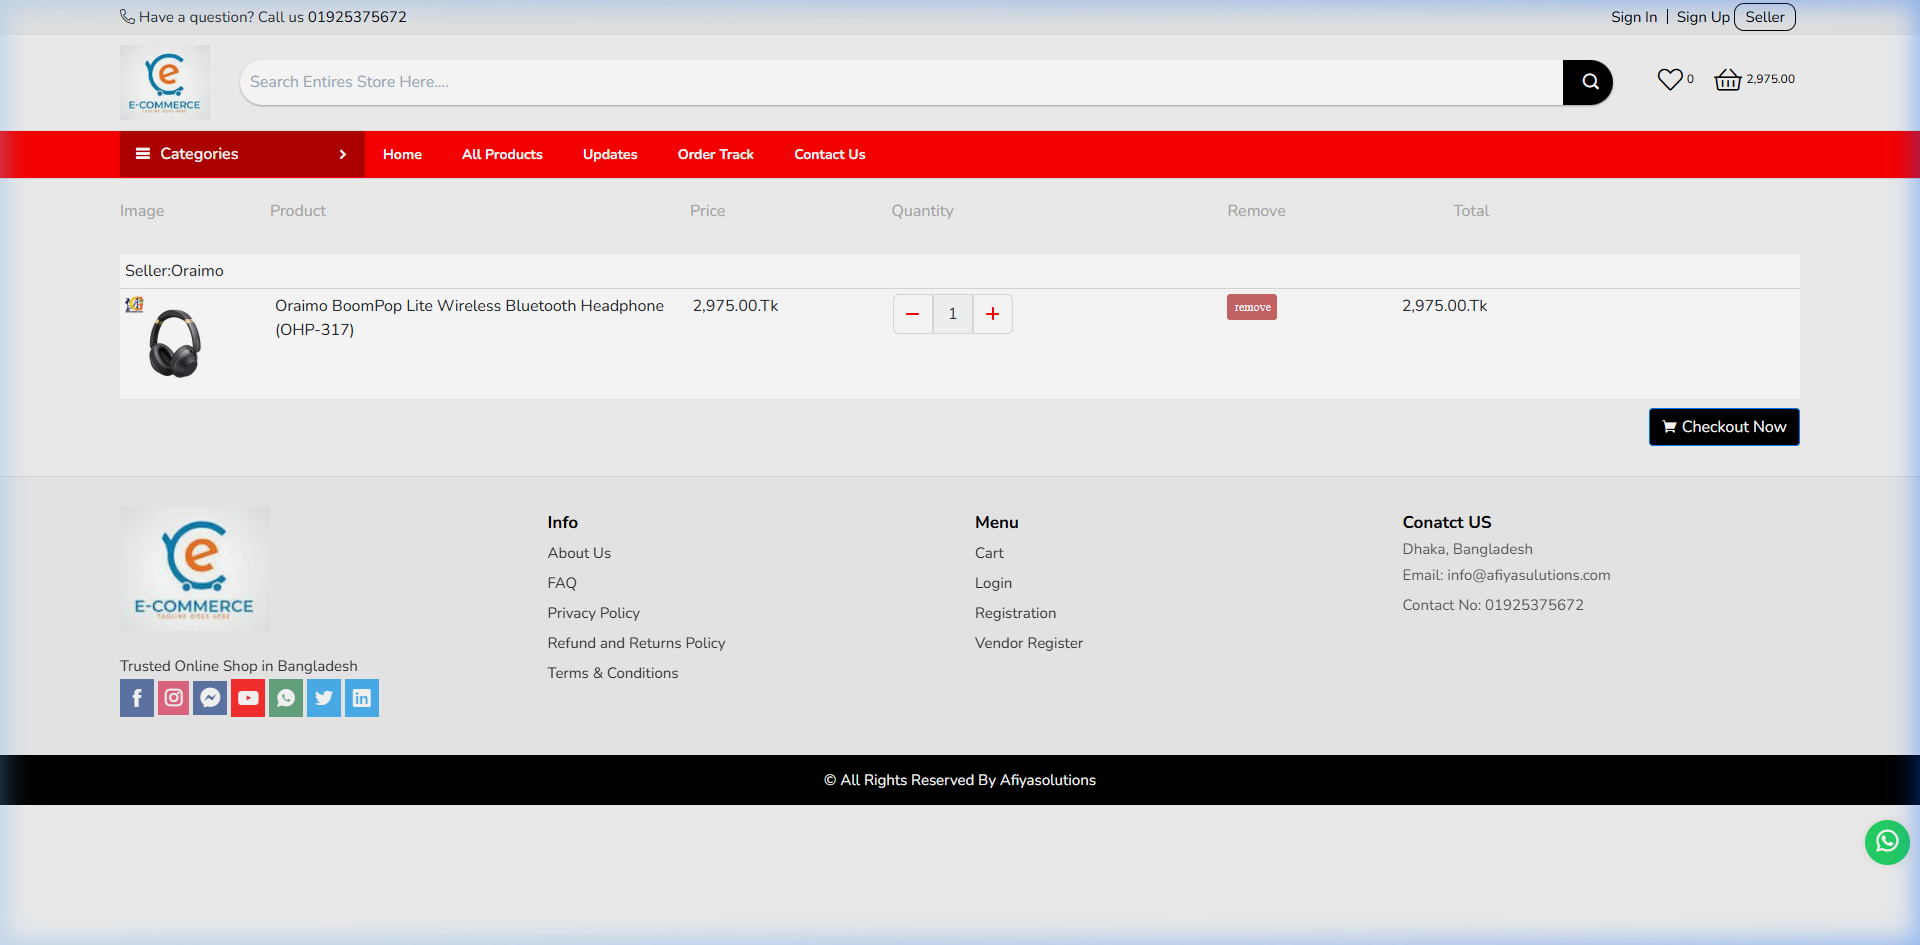Image resolution: width=1920 pixels, height=945 pixels.
Task: Visit the Facebook social icon
Action: (x=136, y=698)
